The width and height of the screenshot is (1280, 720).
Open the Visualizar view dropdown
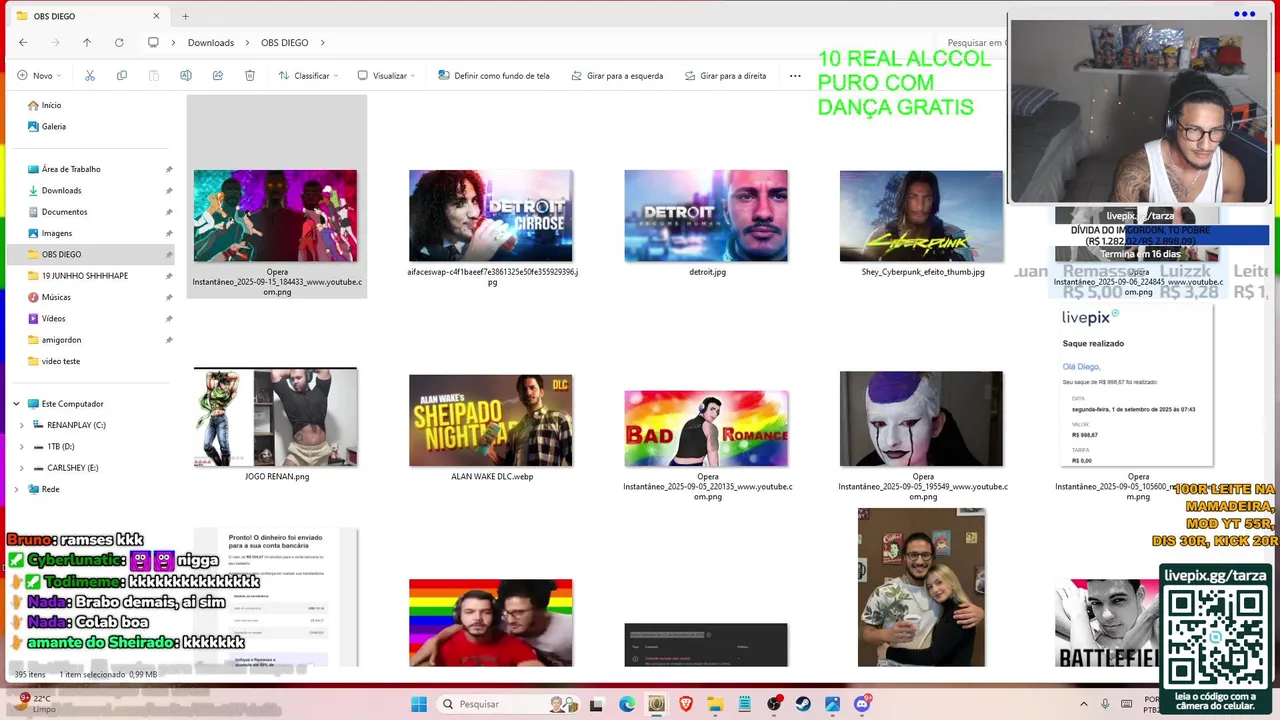387,75
